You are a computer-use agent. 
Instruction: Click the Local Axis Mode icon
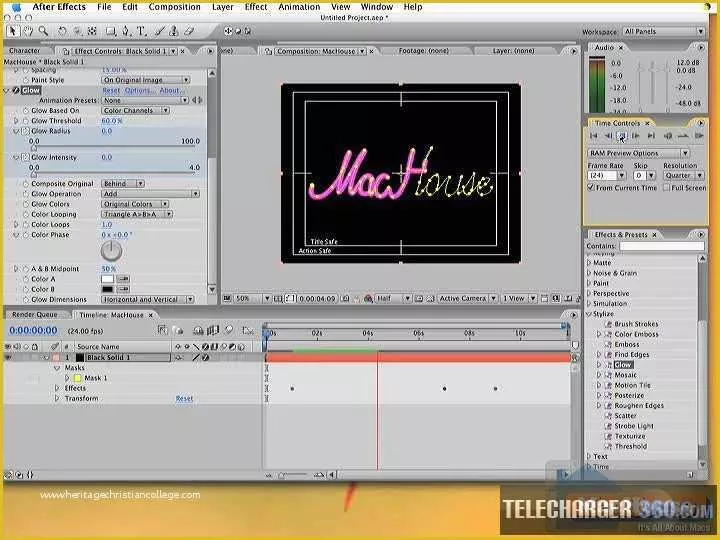[x=228, y=31]
